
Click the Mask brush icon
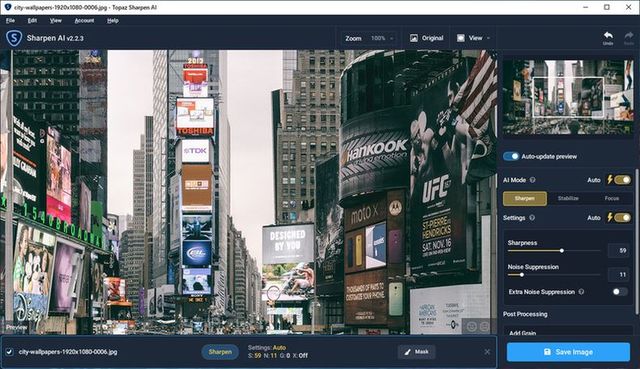407,352
